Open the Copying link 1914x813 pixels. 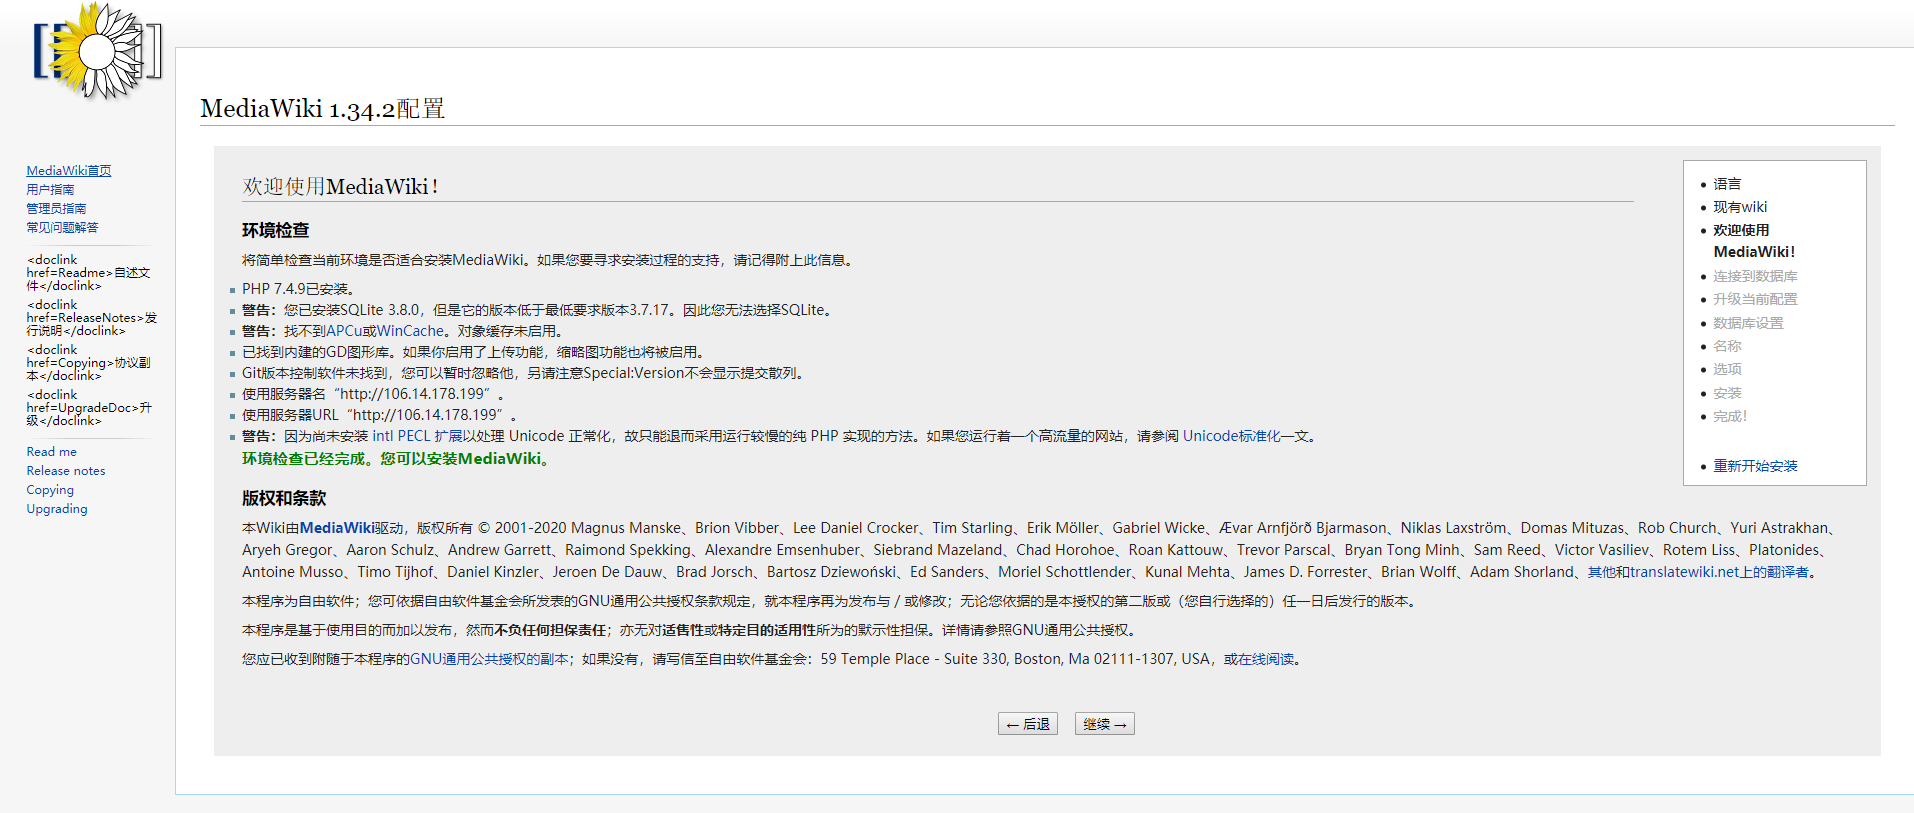coord(50,490)
